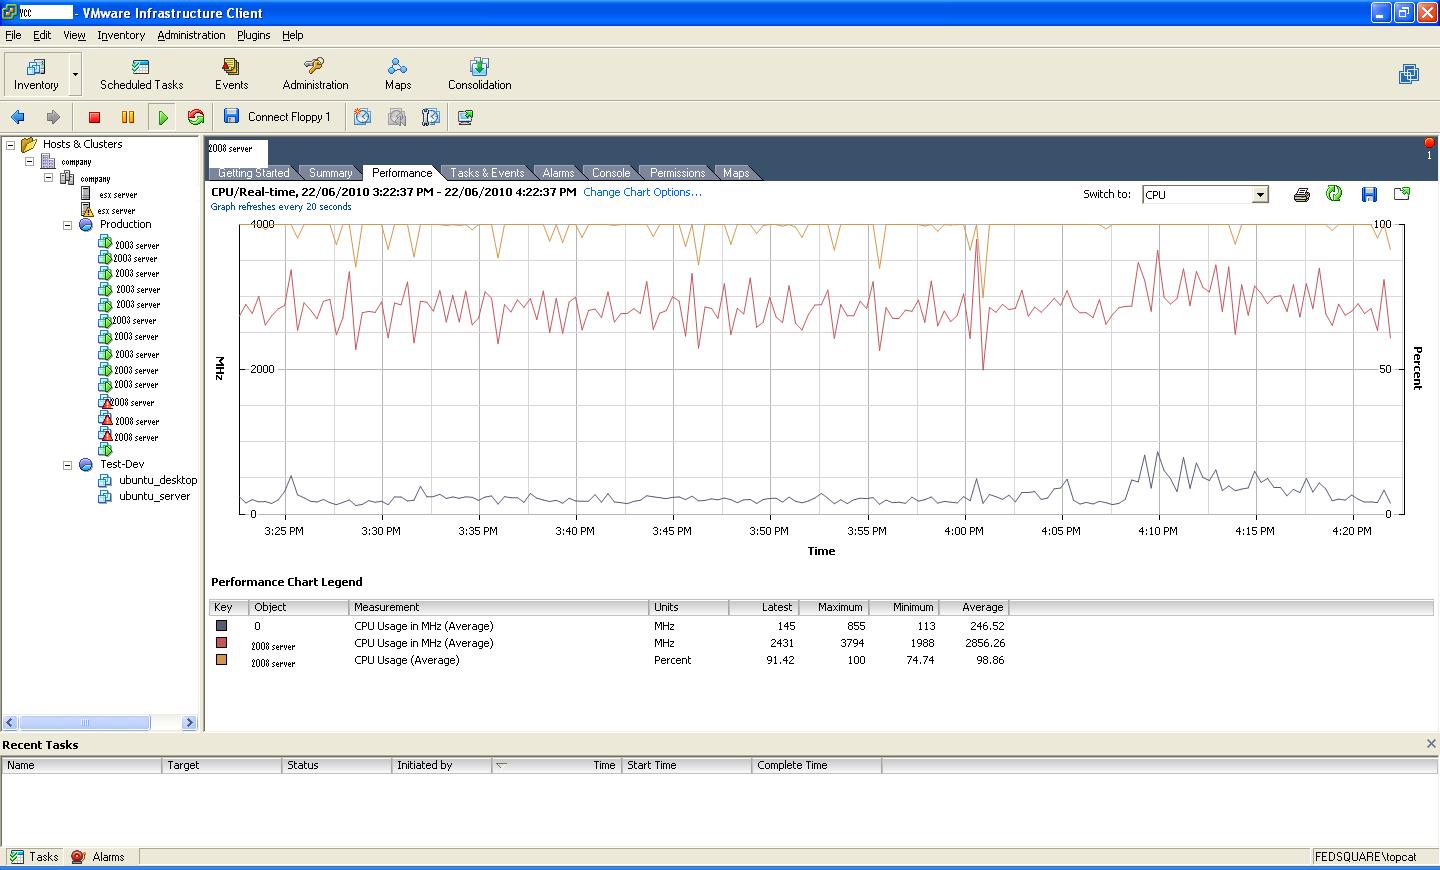Open the Administration menu
This screenshot has width=1440, height=870.
click(x=191, y=35)
